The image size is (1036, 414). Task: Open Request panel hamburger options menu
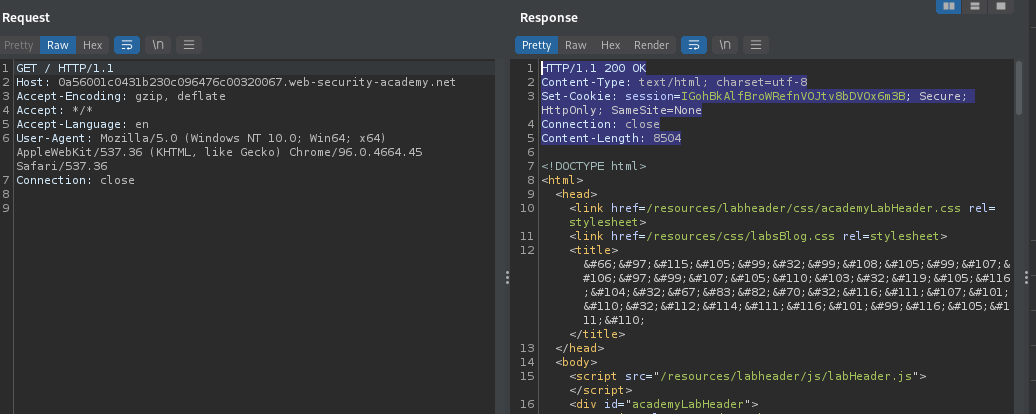[x=189, y=45]
